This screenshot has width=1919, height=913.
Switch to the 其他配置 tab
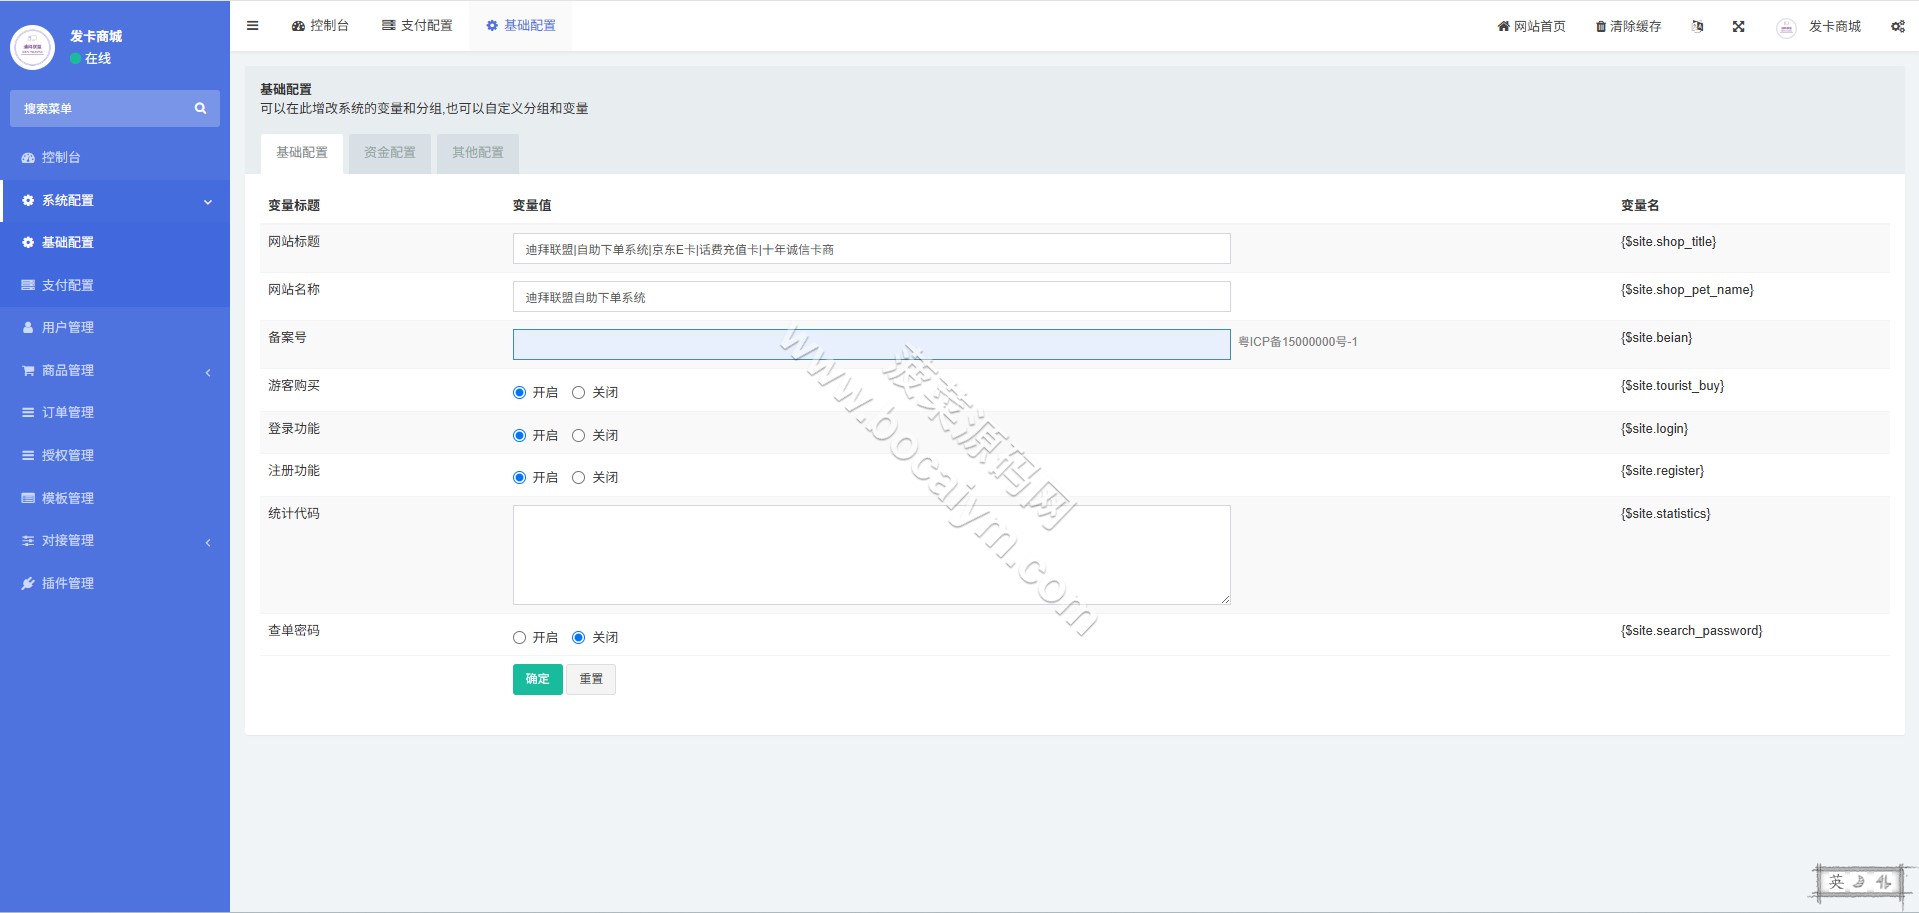478,153
